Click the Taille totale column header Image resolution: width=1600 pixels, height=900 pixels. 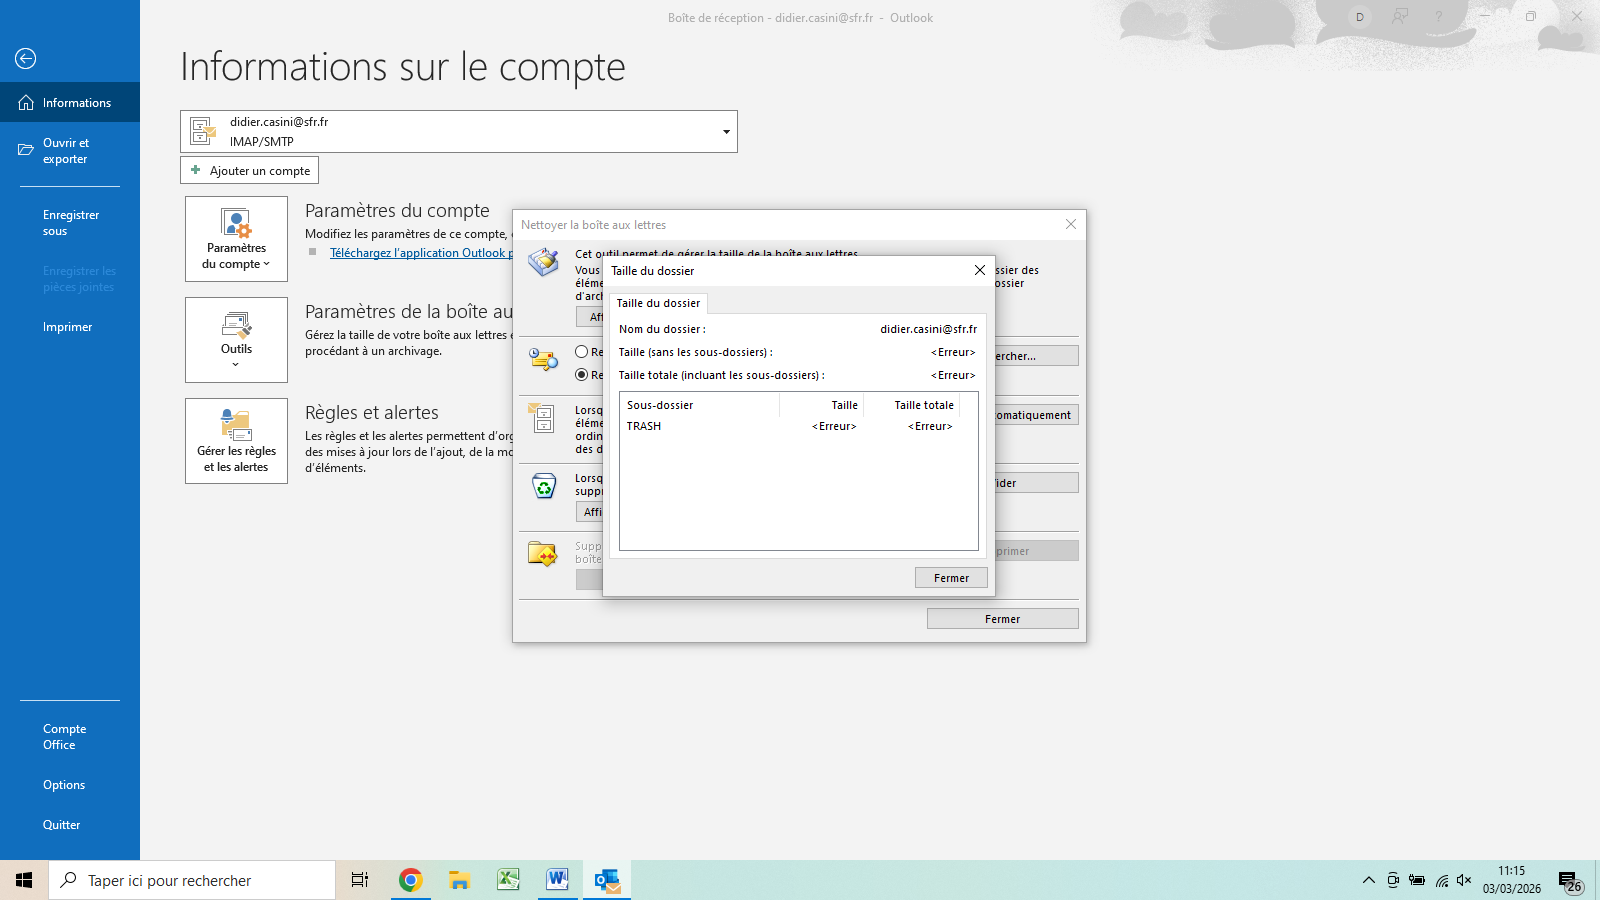coord(912,405)
